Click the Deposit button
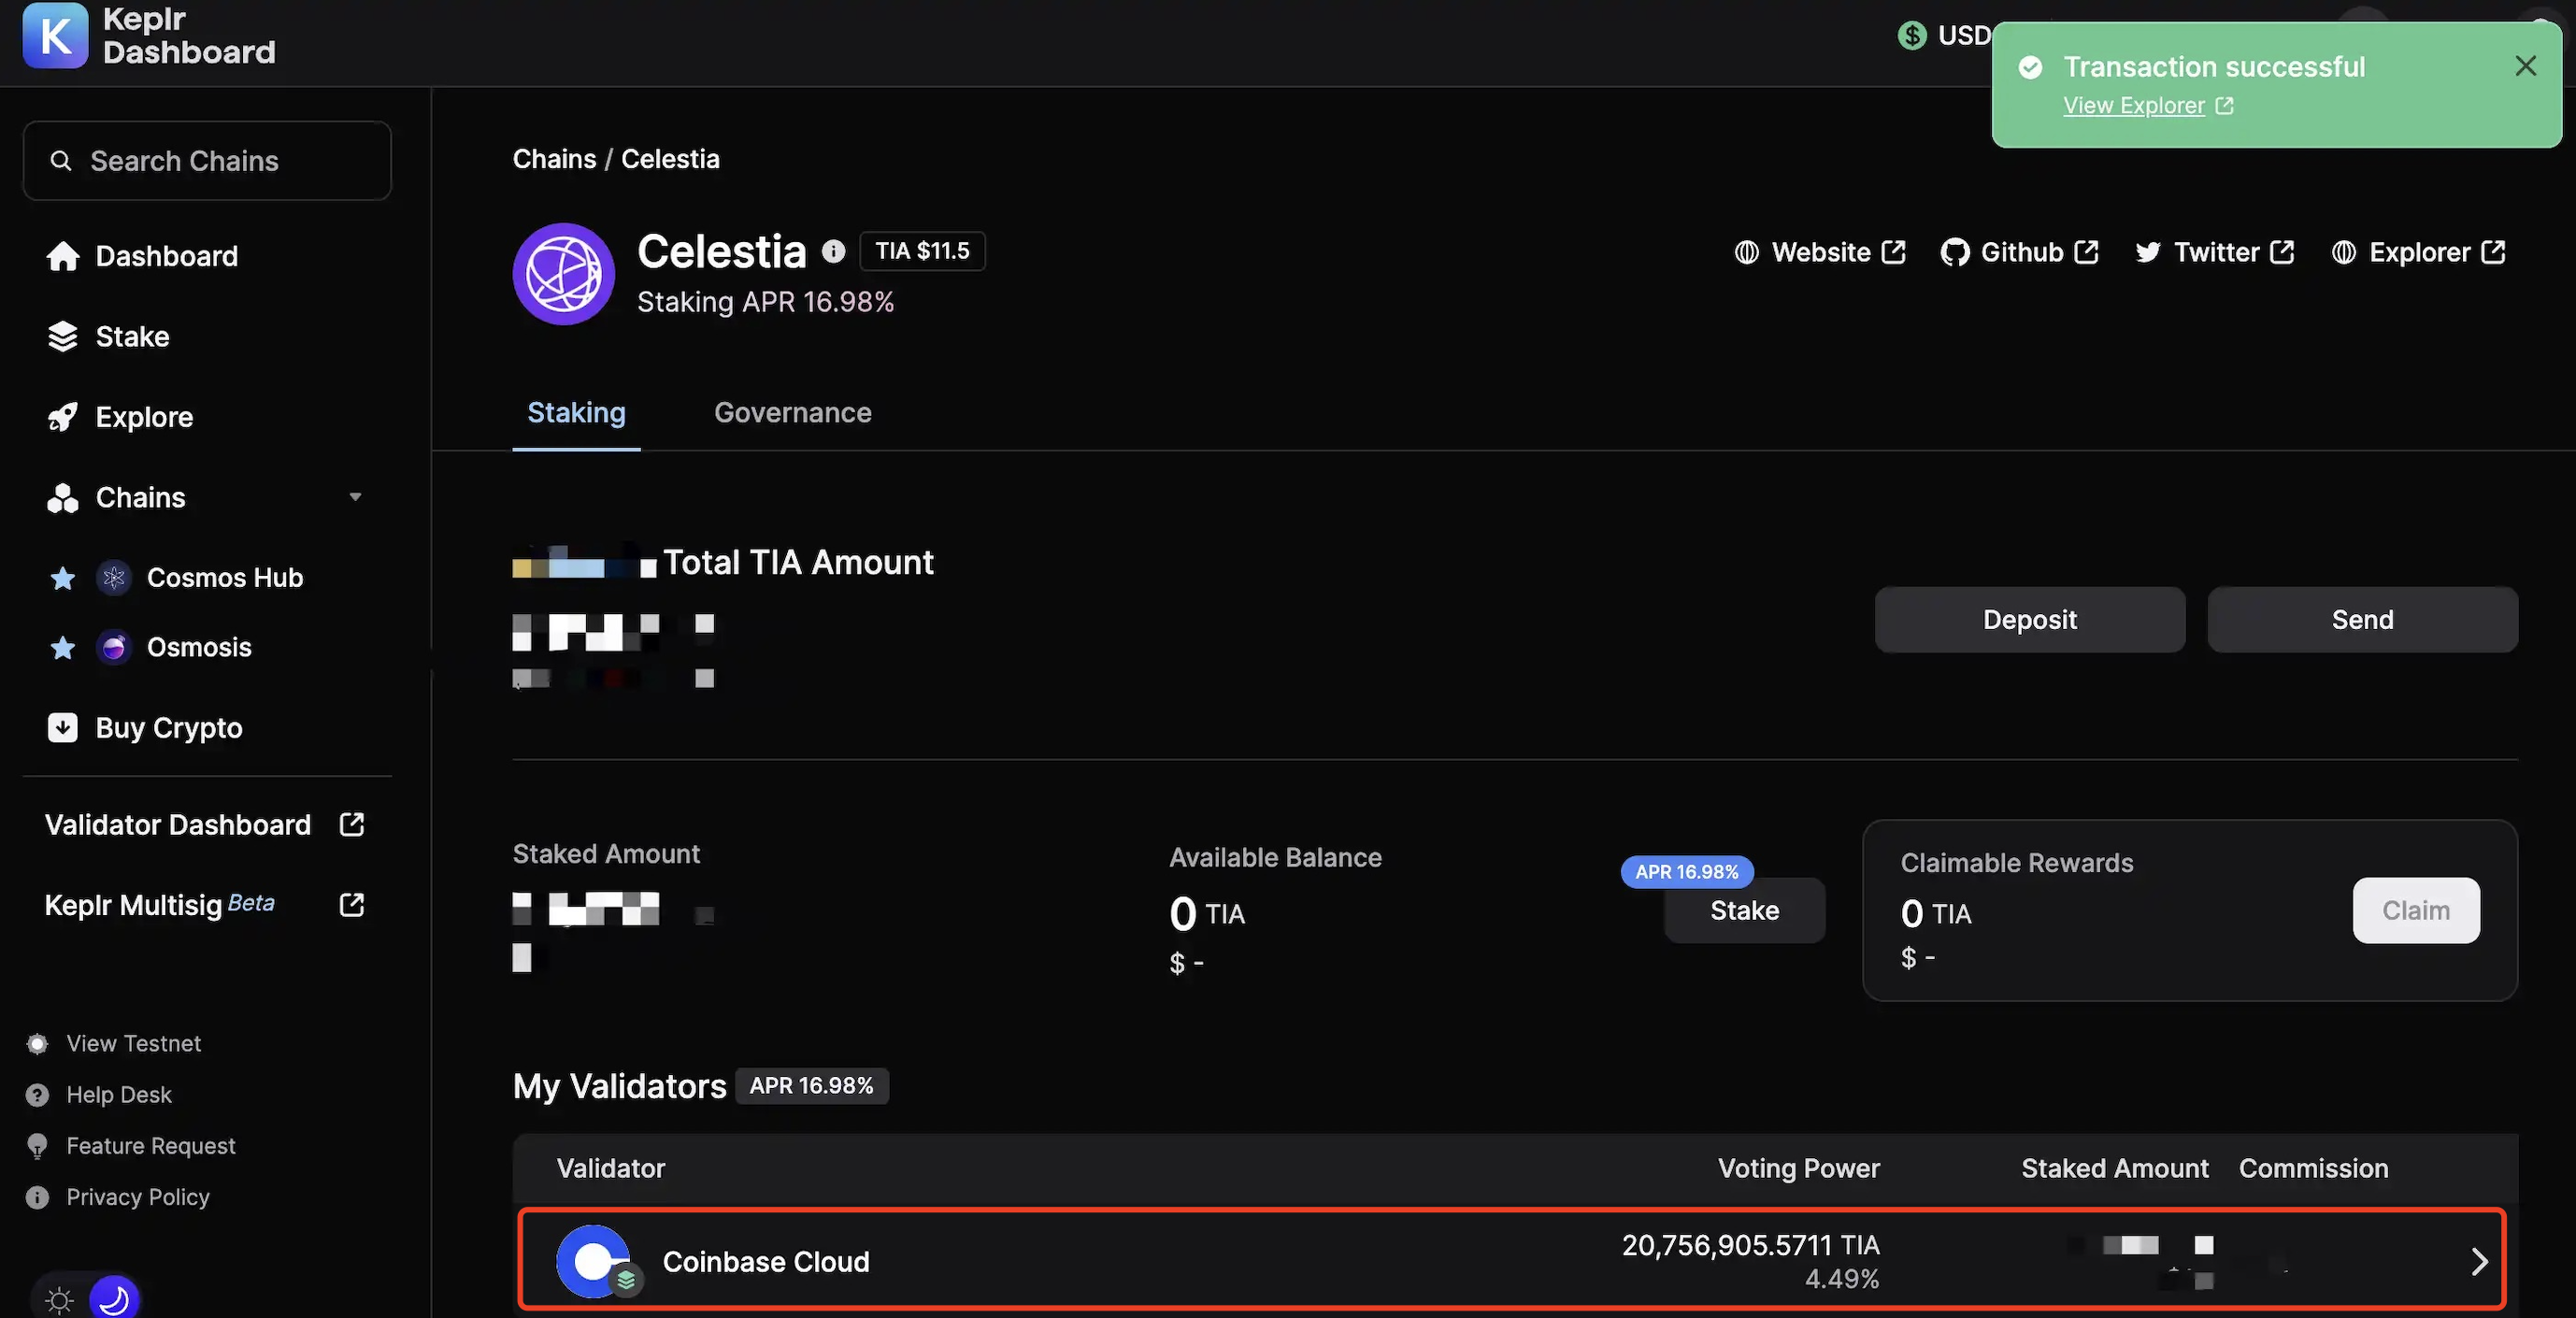This screenshot has width=2576, height=1318. pos(2029,620)
